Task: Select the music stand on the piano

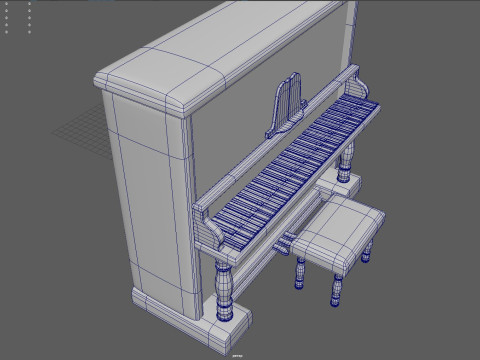Action: pos(286,105)
